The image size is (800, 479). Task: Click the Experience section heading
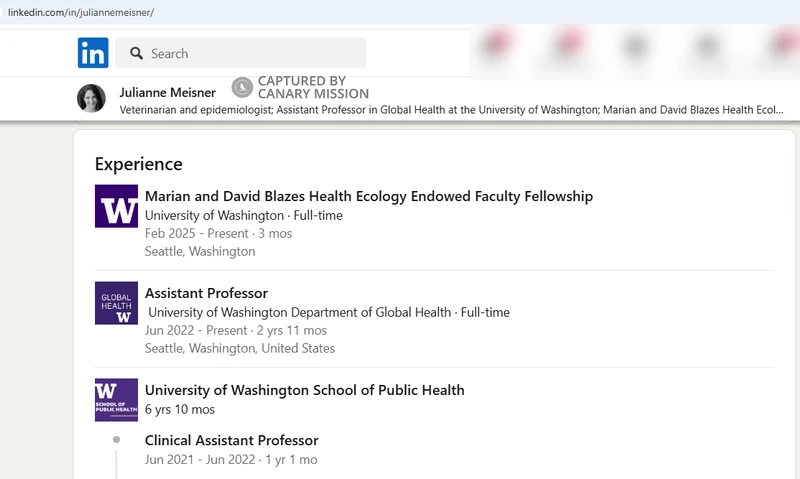pyautogui.click(x=139, y=164)
